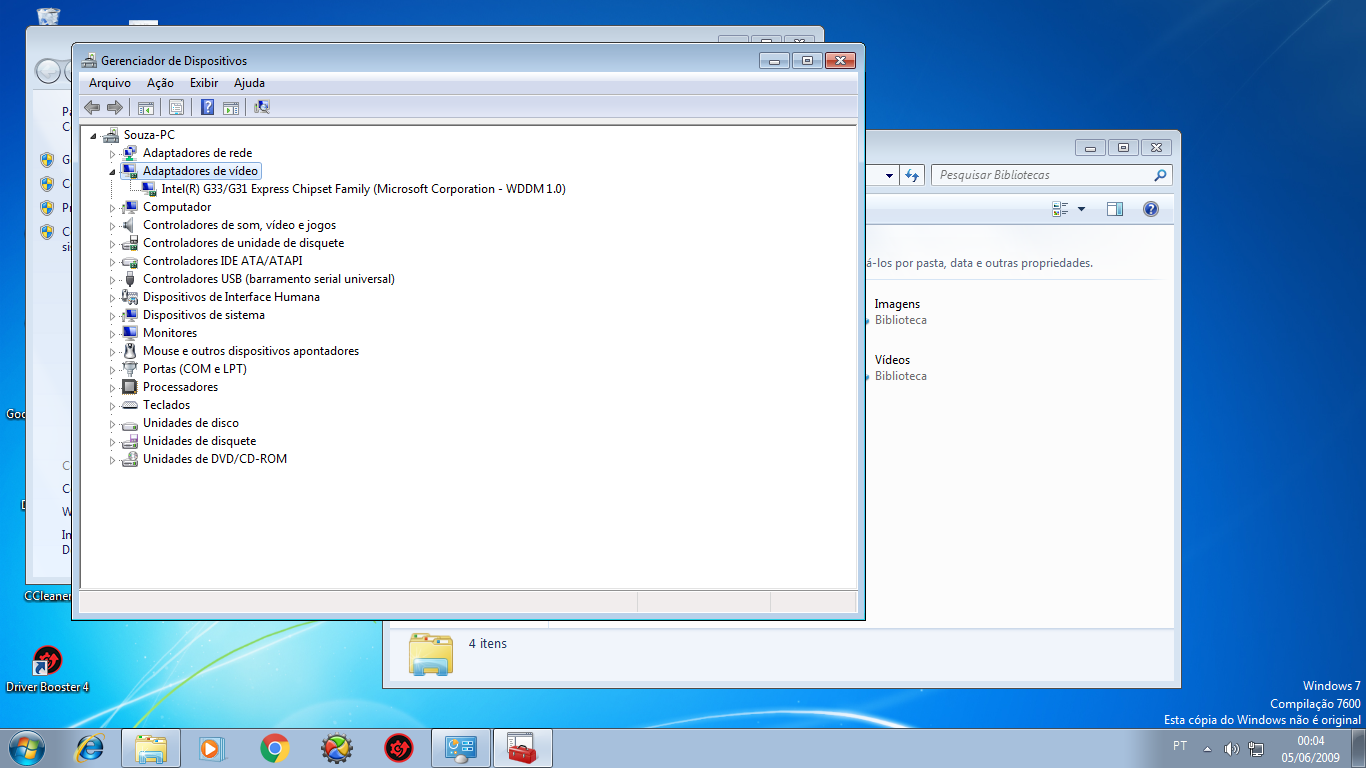Screen dimensions: 1366x768
Task: Open the address bar history dropdown in Bibliotecas
Action: point(889,175)
